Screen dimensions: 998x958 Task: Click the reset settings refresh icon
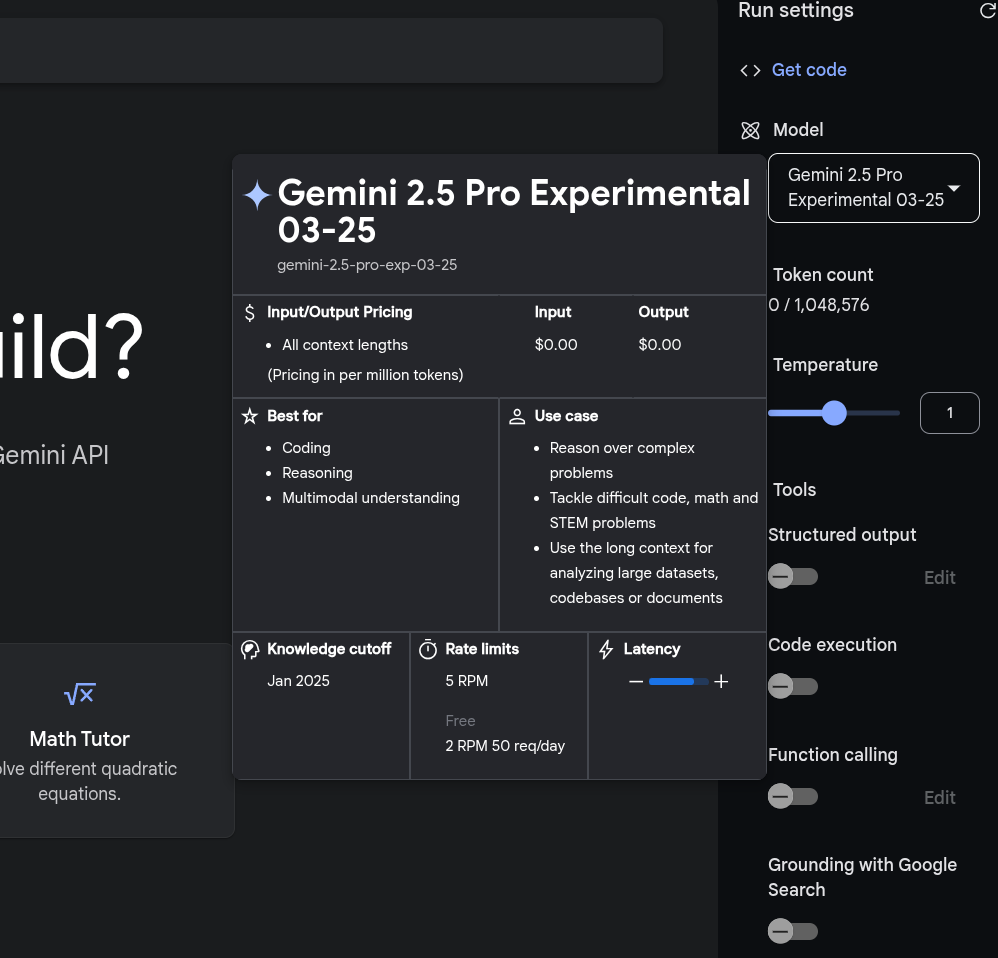pyautogui.click(x=987, y=11)
